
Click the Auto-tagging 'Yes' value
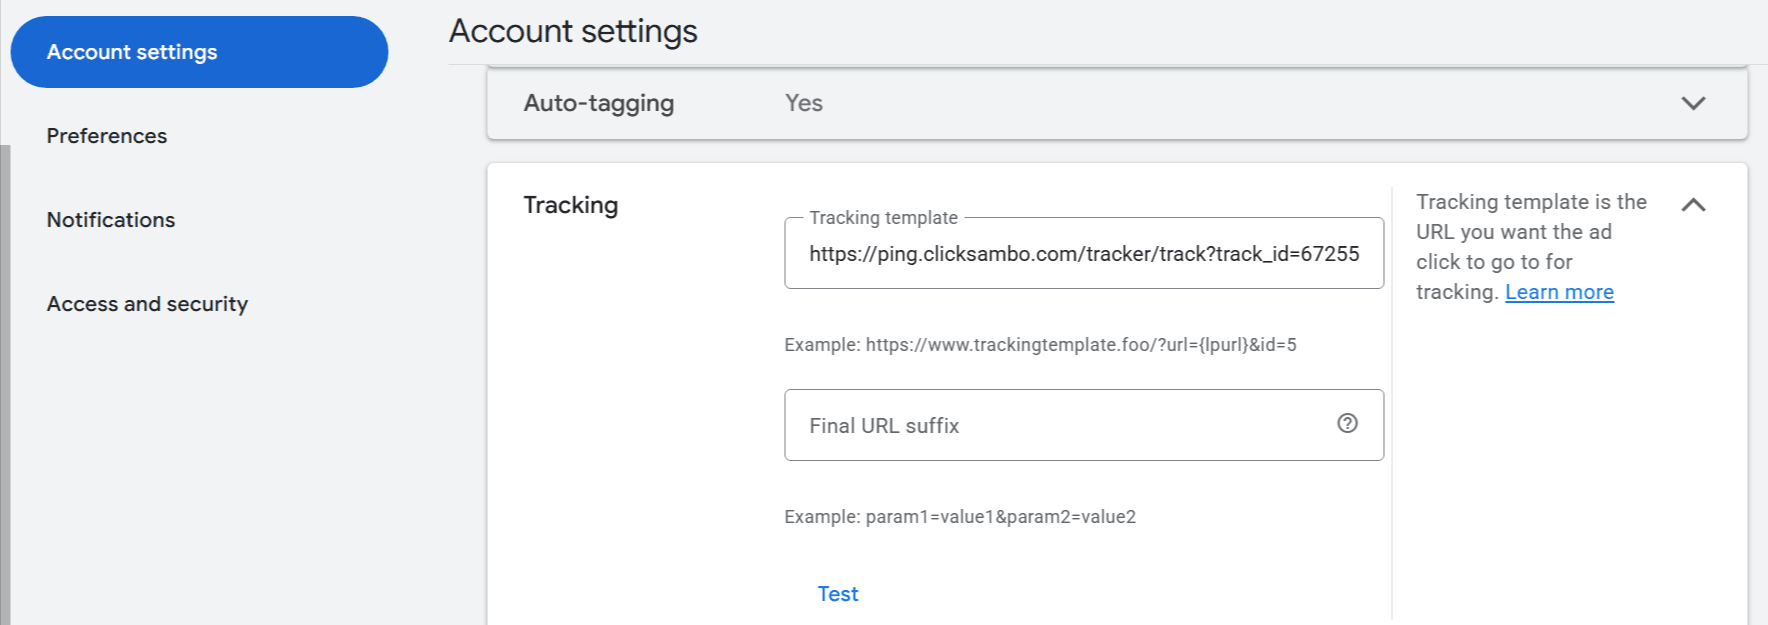coord(803,103)
